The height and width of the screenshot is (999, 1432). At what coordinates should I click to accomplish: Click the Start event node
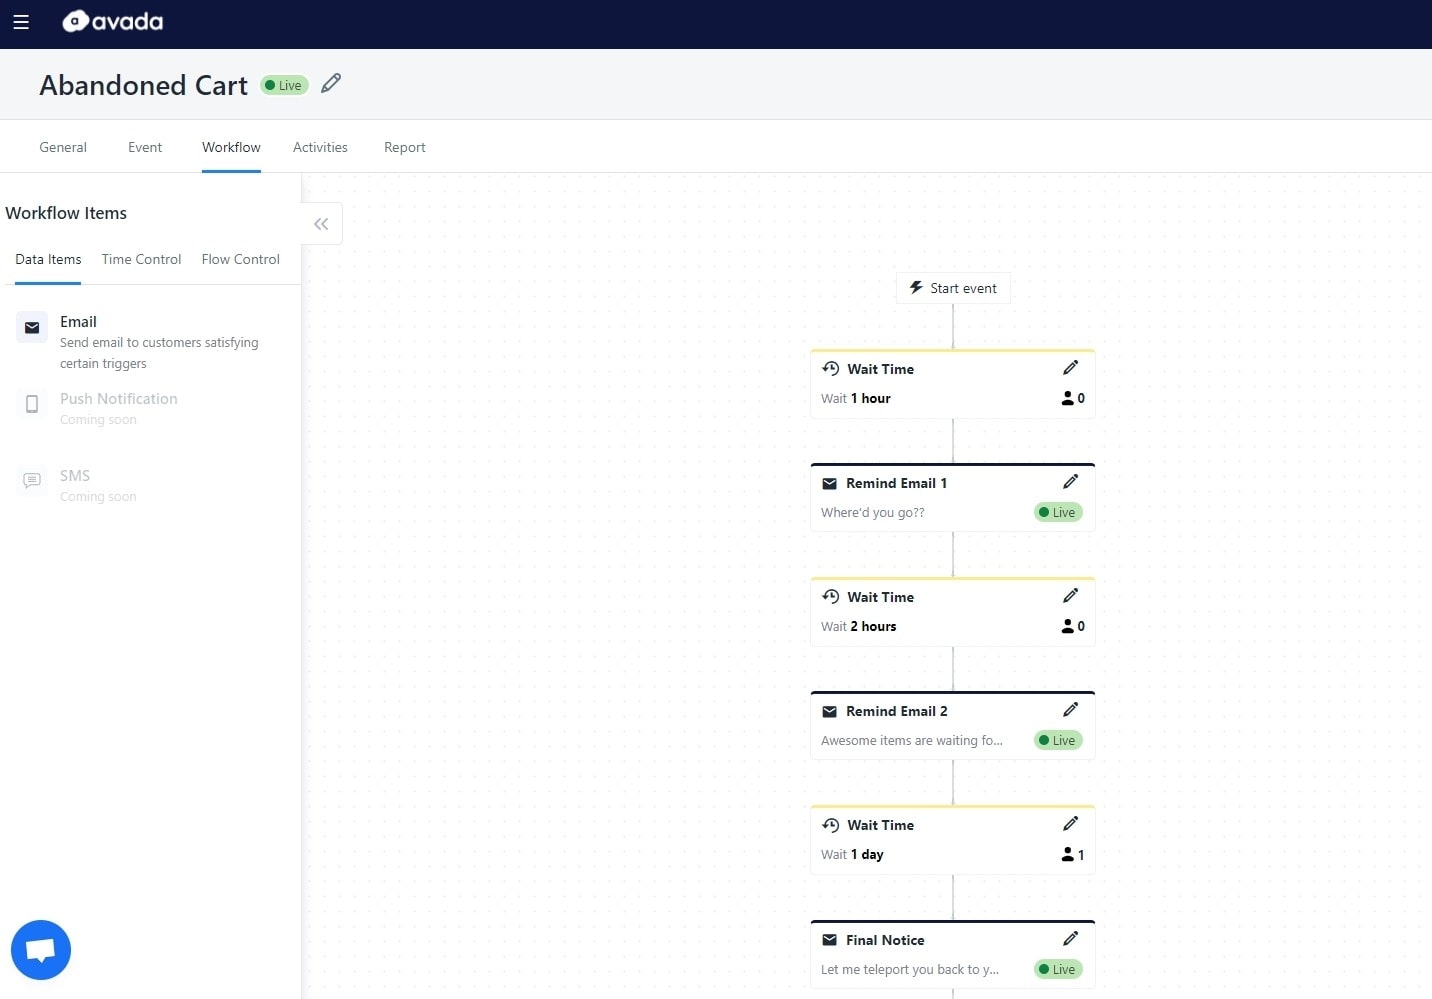coord(953,288)
